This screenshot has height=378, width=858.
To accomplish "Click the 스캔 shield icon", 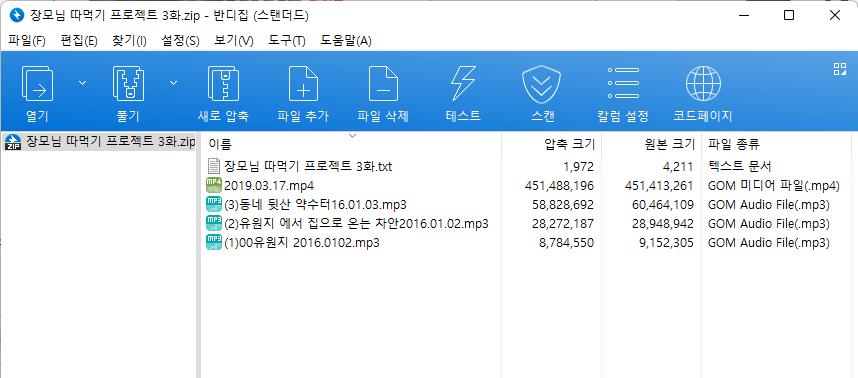I will [x=542, y=84].
